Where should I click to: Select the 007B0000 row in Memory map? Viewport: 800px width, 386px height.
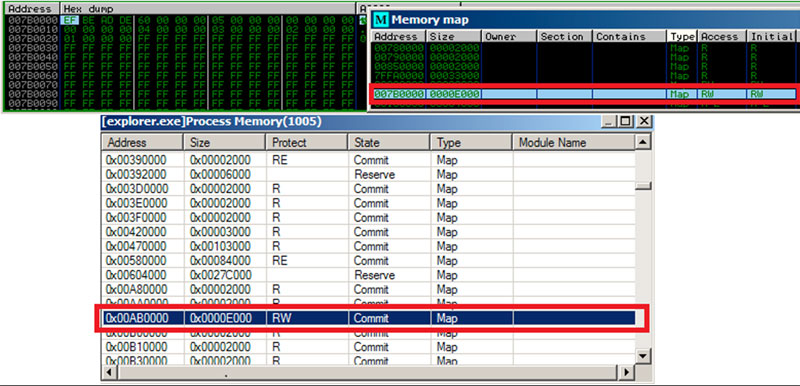click(x=584, y=94)
